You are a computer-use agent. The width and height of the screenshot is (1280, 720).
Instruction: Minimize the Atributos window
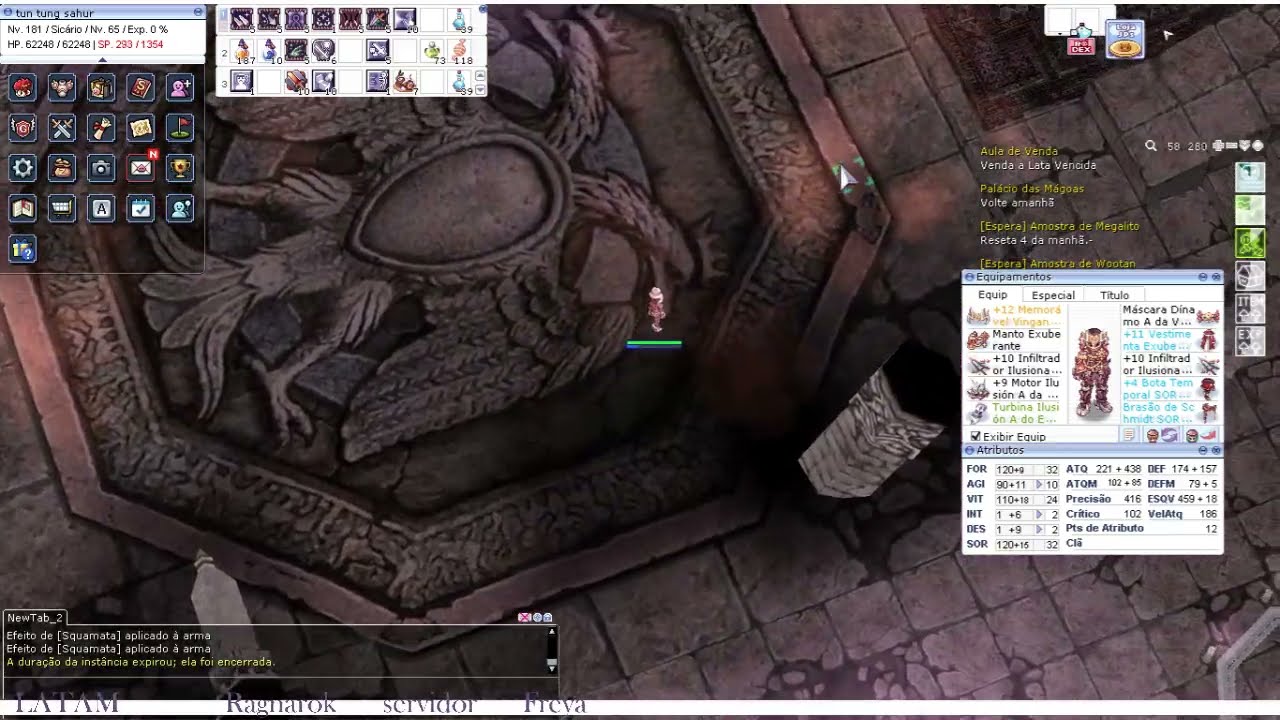coord(1203,451)
